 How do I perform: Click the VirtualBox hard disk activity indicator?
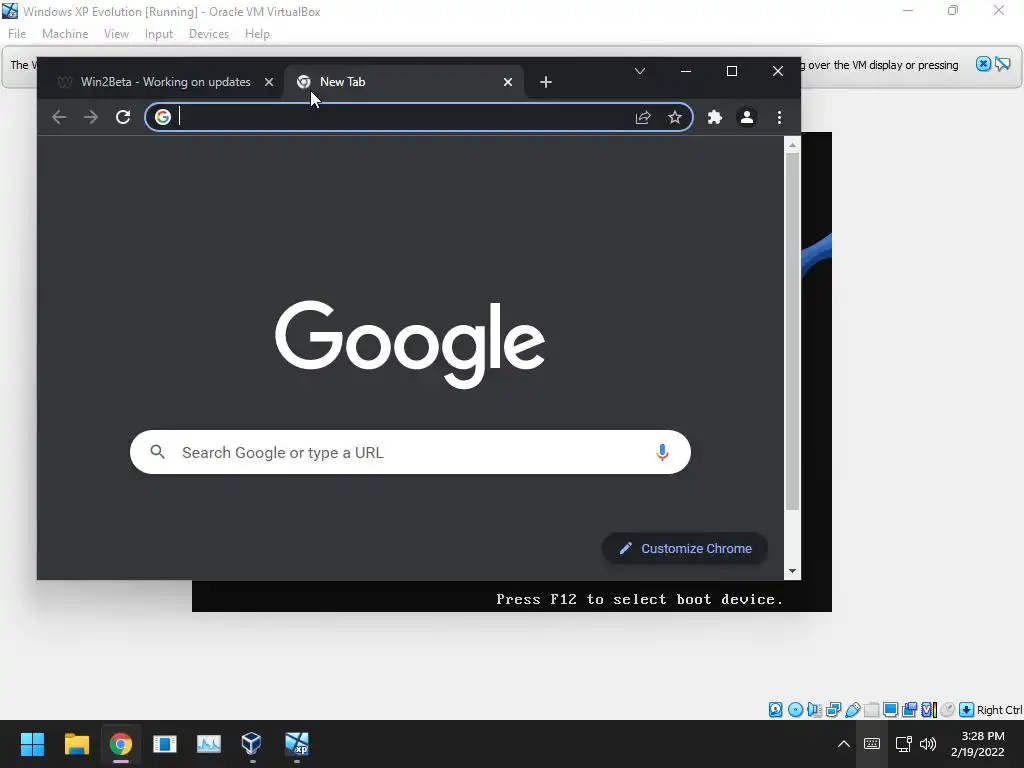click(x=775, y=710)
